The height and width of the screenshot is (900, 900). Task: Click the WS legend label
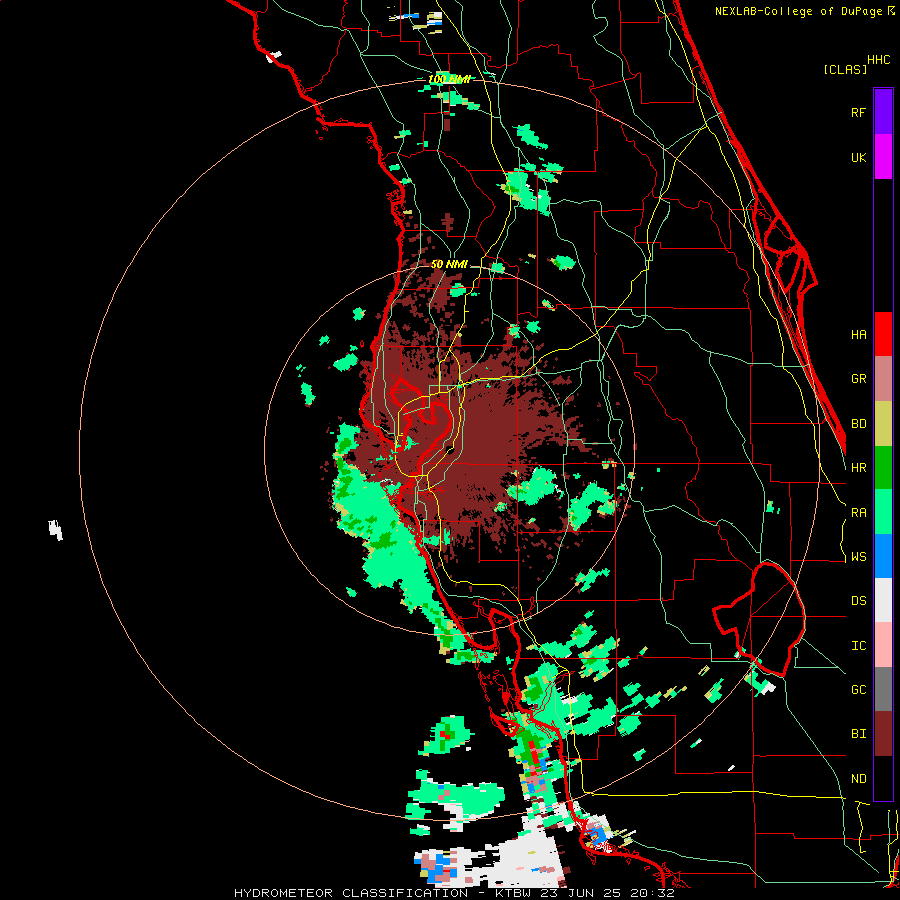tap(858, 557)
